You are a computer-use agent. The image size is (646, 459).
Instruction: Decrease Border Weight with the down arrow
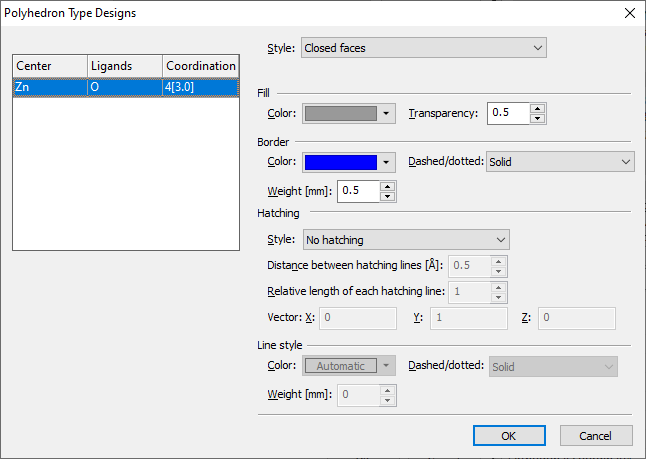click(388, 195)
